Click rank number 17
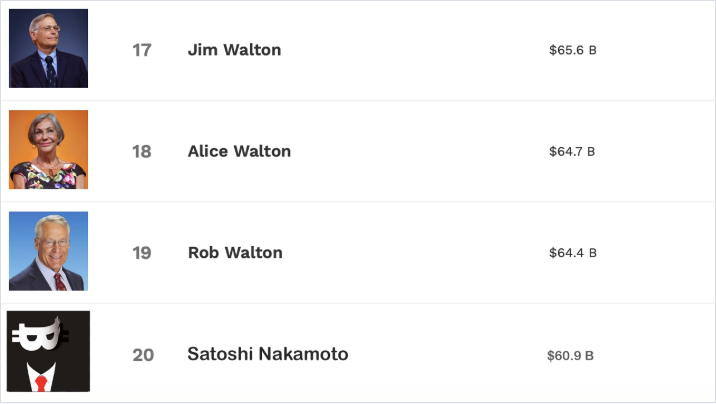 [142, 50]
